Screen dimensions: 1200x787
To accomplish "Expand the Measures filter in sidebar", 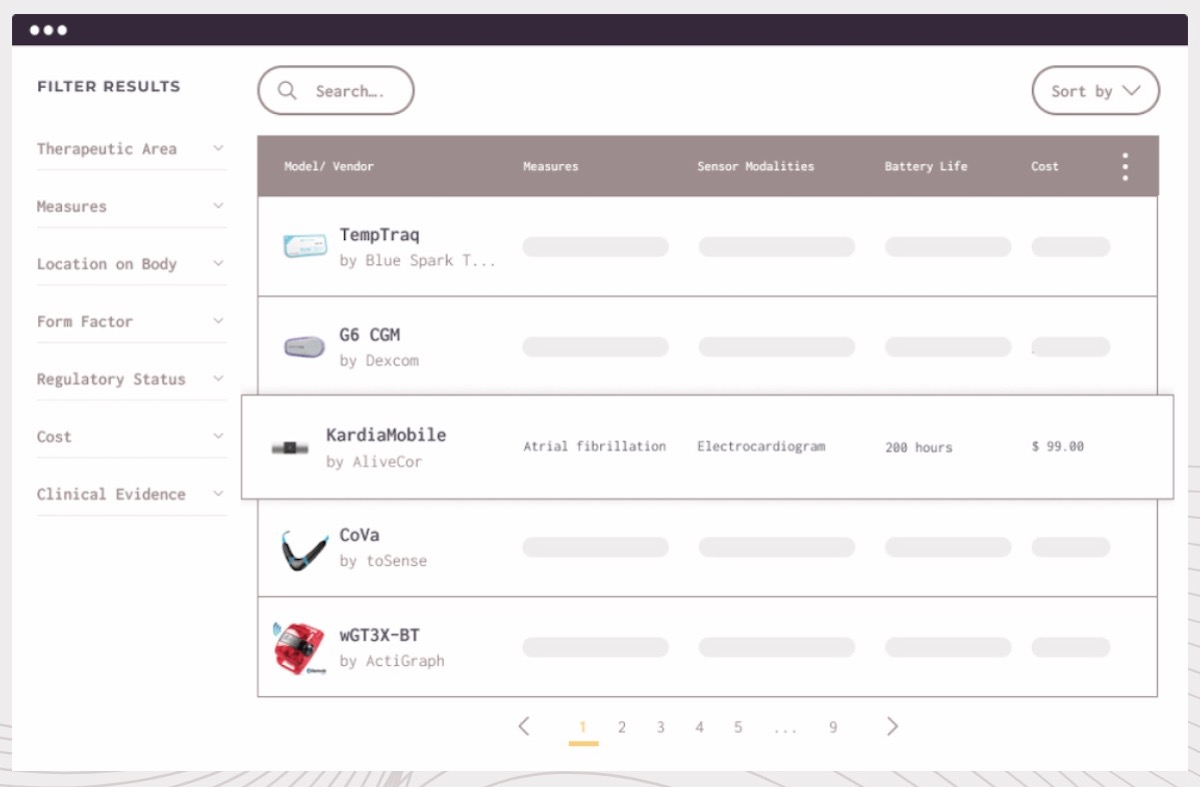I will point(131,207).
